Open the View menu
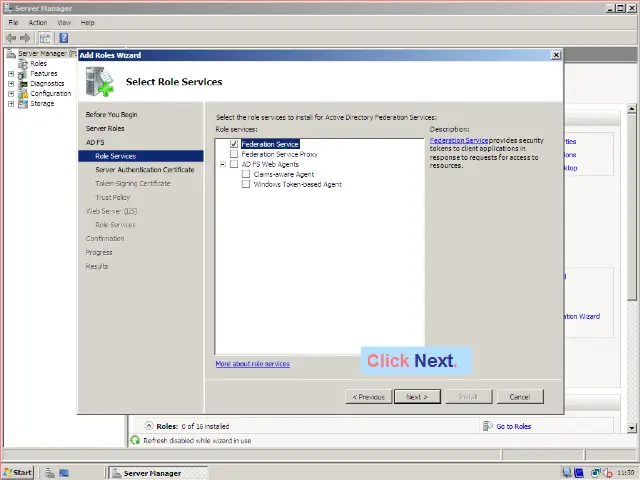Image resolution: width=640 pixels, height=480 pixels. (x=64, y=22)
